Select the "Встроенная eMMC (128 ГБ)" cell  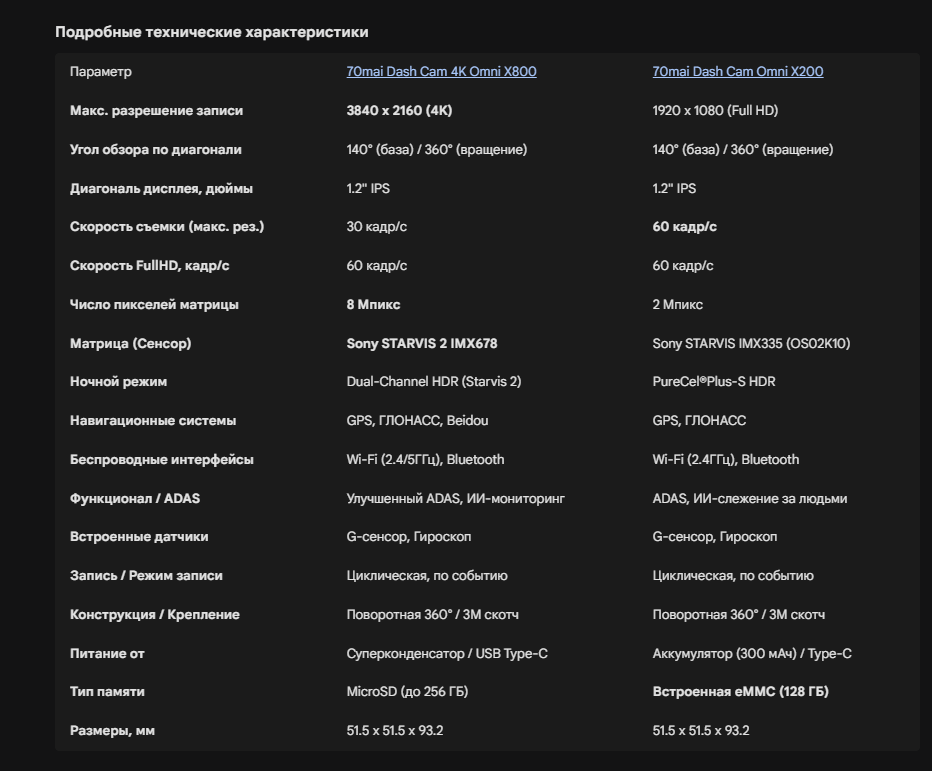740,692
